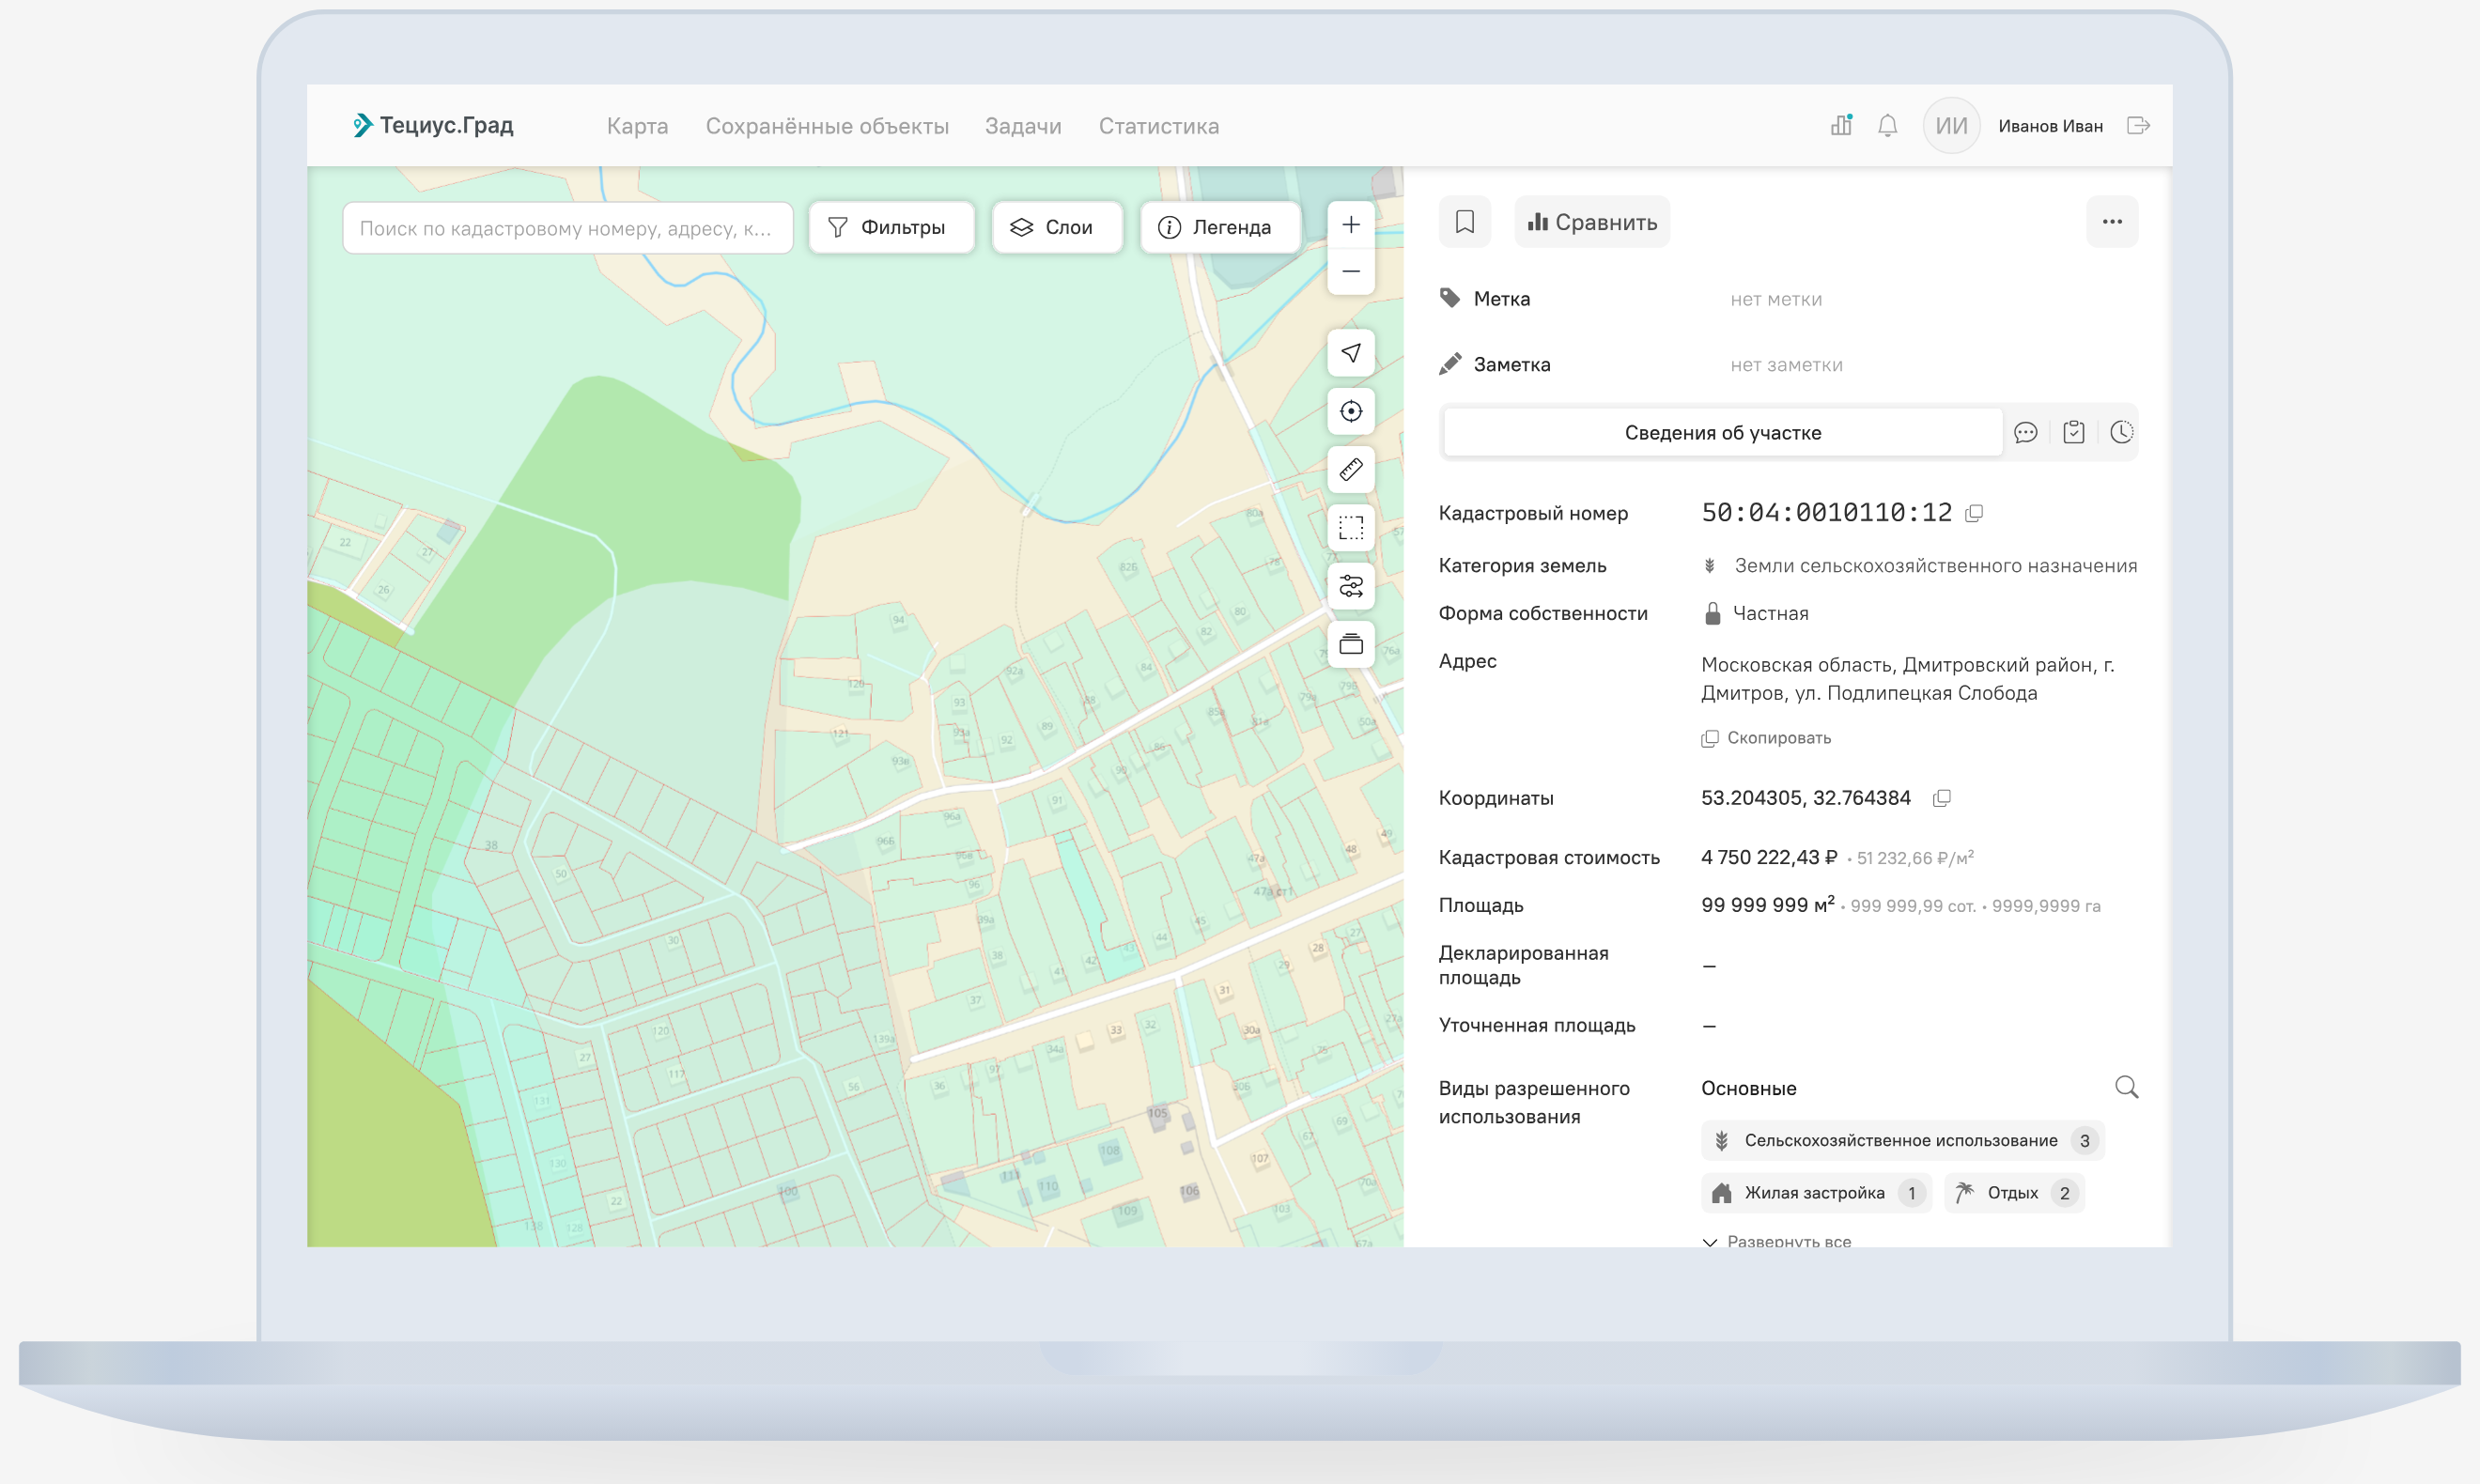This screenshot has width=2480, height=1484.
Task: Open the stacked cards map tool
Action: (x=1351, y=643)
